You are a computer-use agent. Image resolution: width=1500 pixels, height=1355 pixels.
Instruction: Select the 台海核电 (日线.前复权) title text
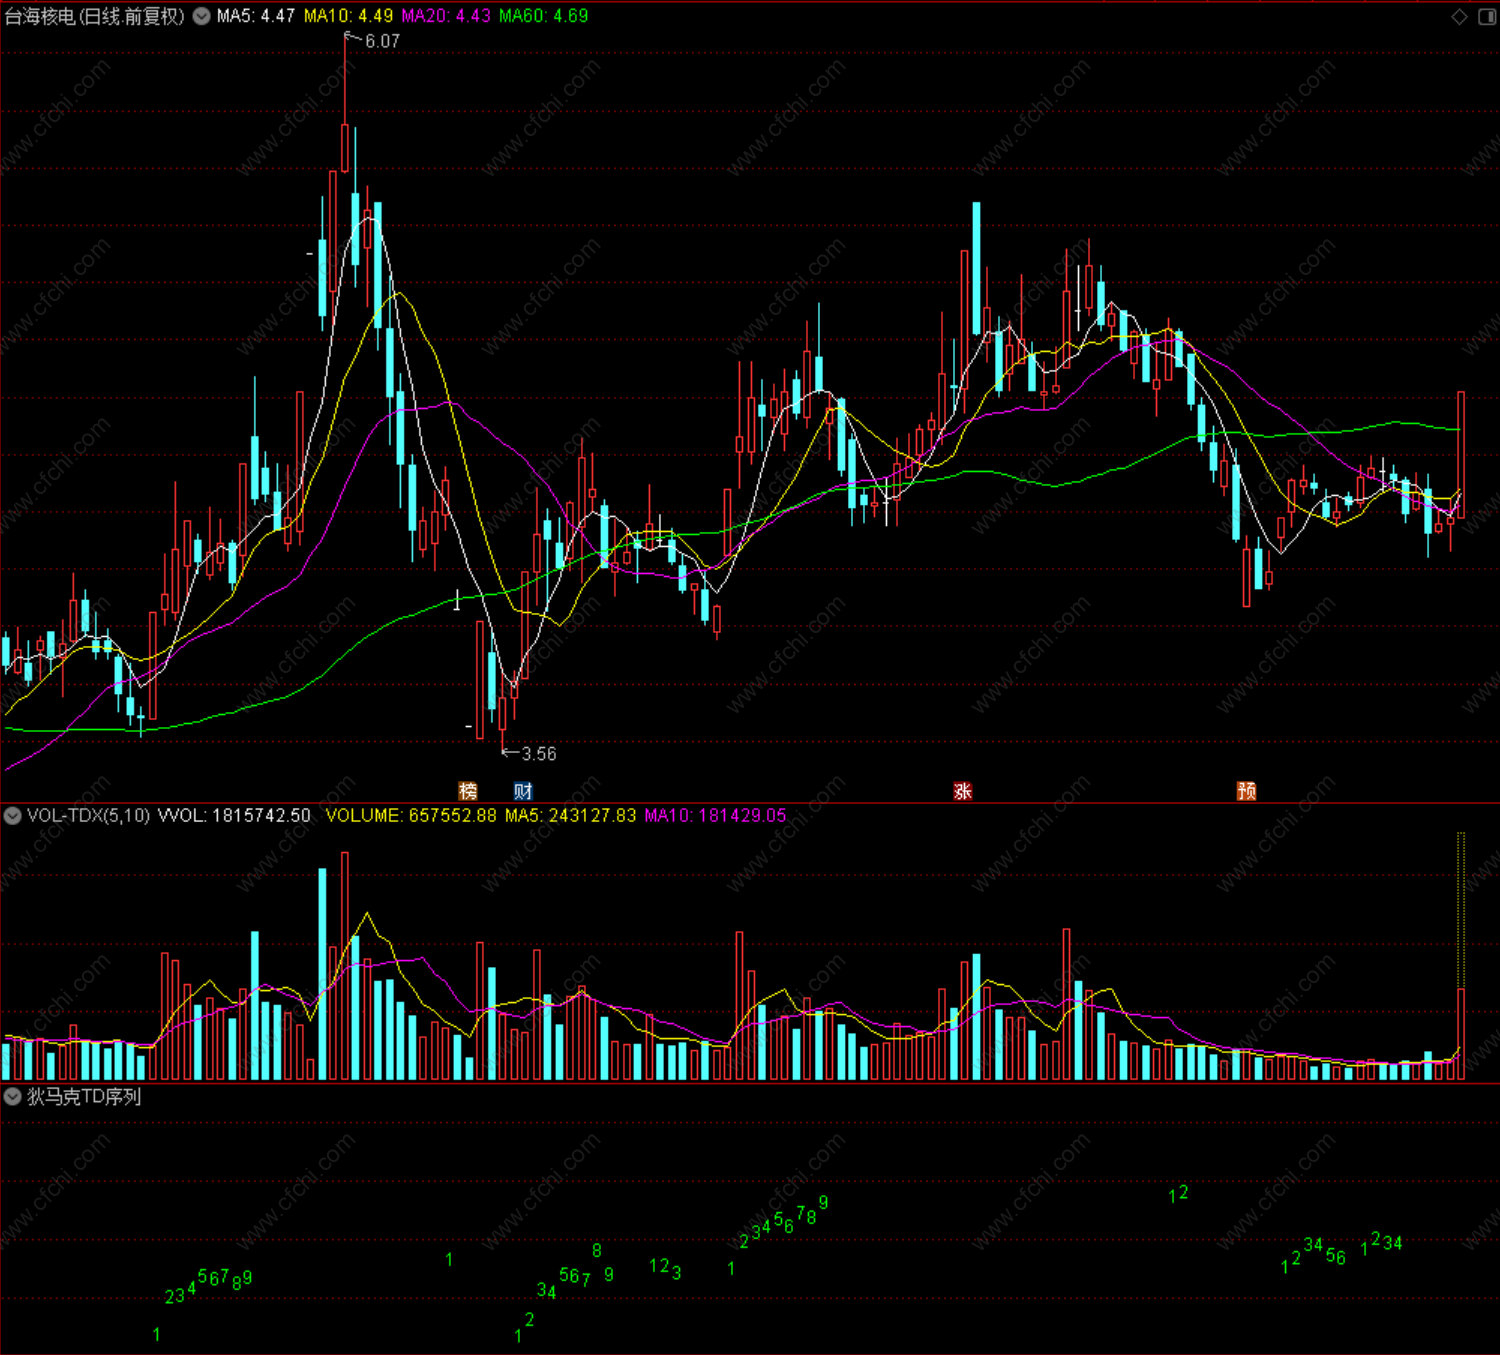click(x=95, y=16)
